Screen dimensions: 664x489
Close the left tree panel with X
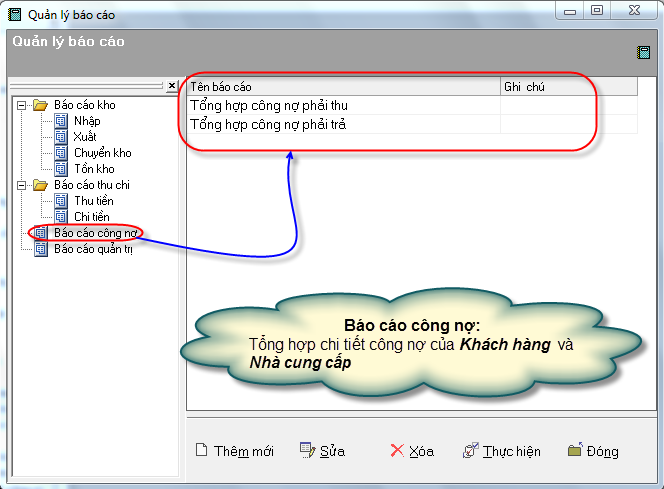(x=171, y=87)
